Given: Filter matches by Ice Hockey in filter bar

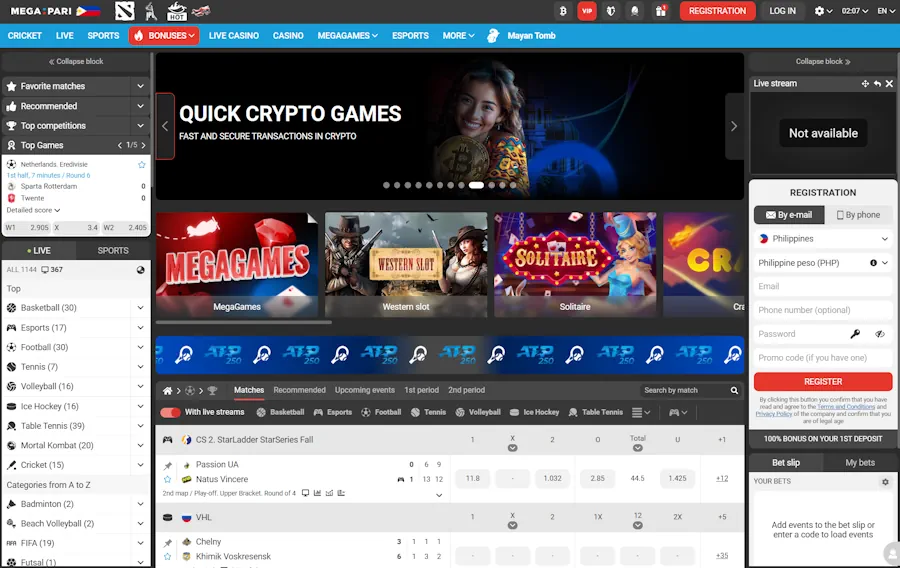Looking at the screenshot, I should (534, 413).
